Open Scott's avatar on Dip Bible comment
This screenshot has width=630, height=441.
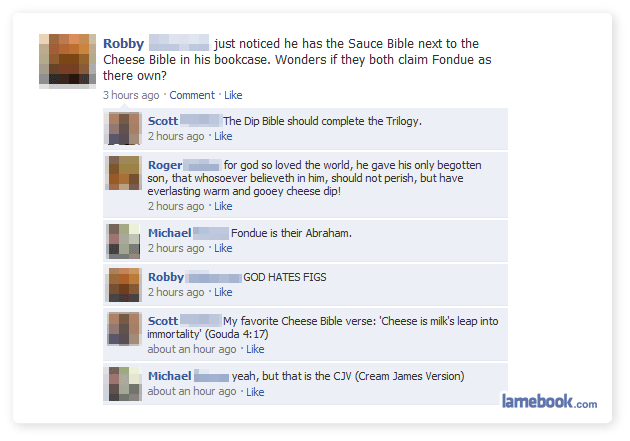coord(124,128)
